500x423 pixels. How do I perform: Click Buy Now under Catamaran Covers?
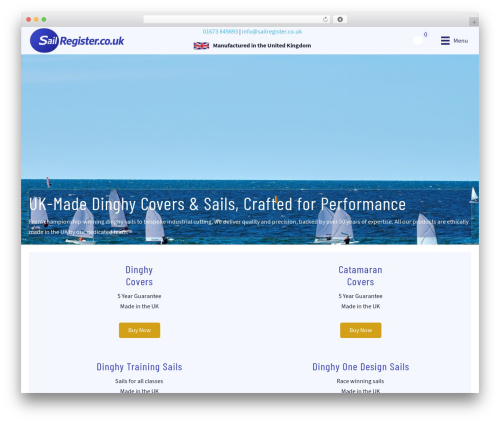pos(361,330)
